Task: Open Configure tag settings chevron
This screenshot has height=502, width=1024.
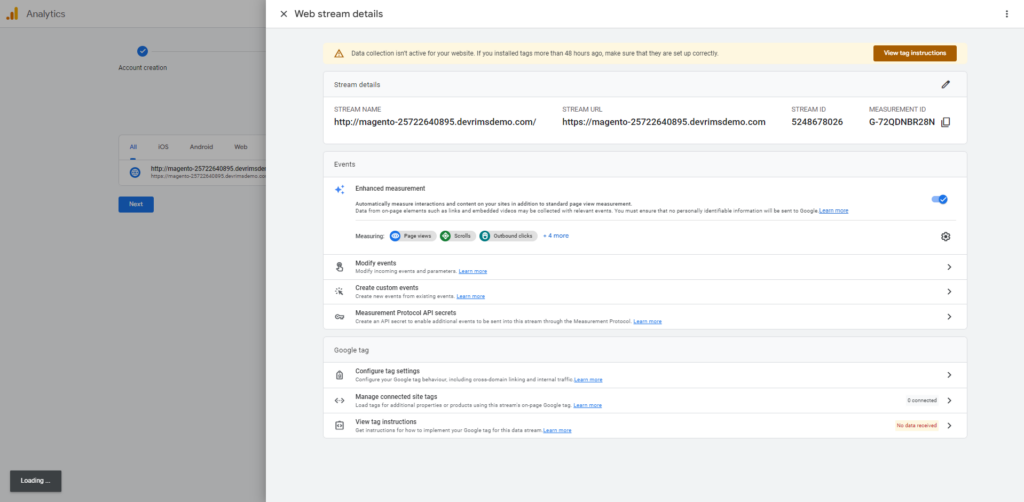Action: click(949, 375)
